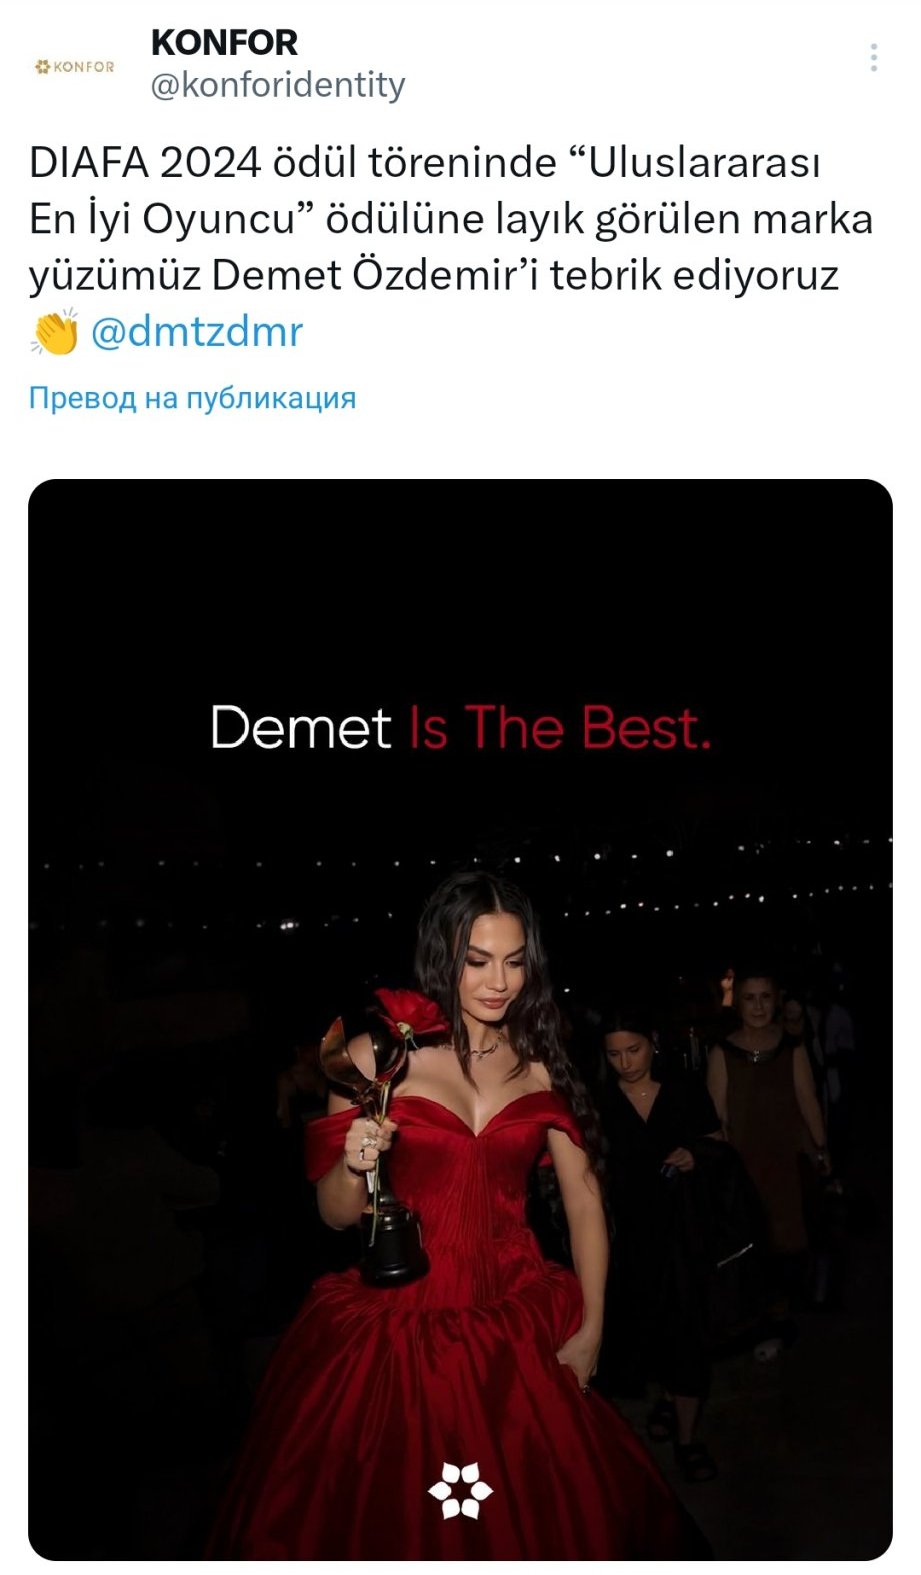This screenshot has width=921, height=1575.
Task: Click the KONFOR display name
Action: click(224, 42)
